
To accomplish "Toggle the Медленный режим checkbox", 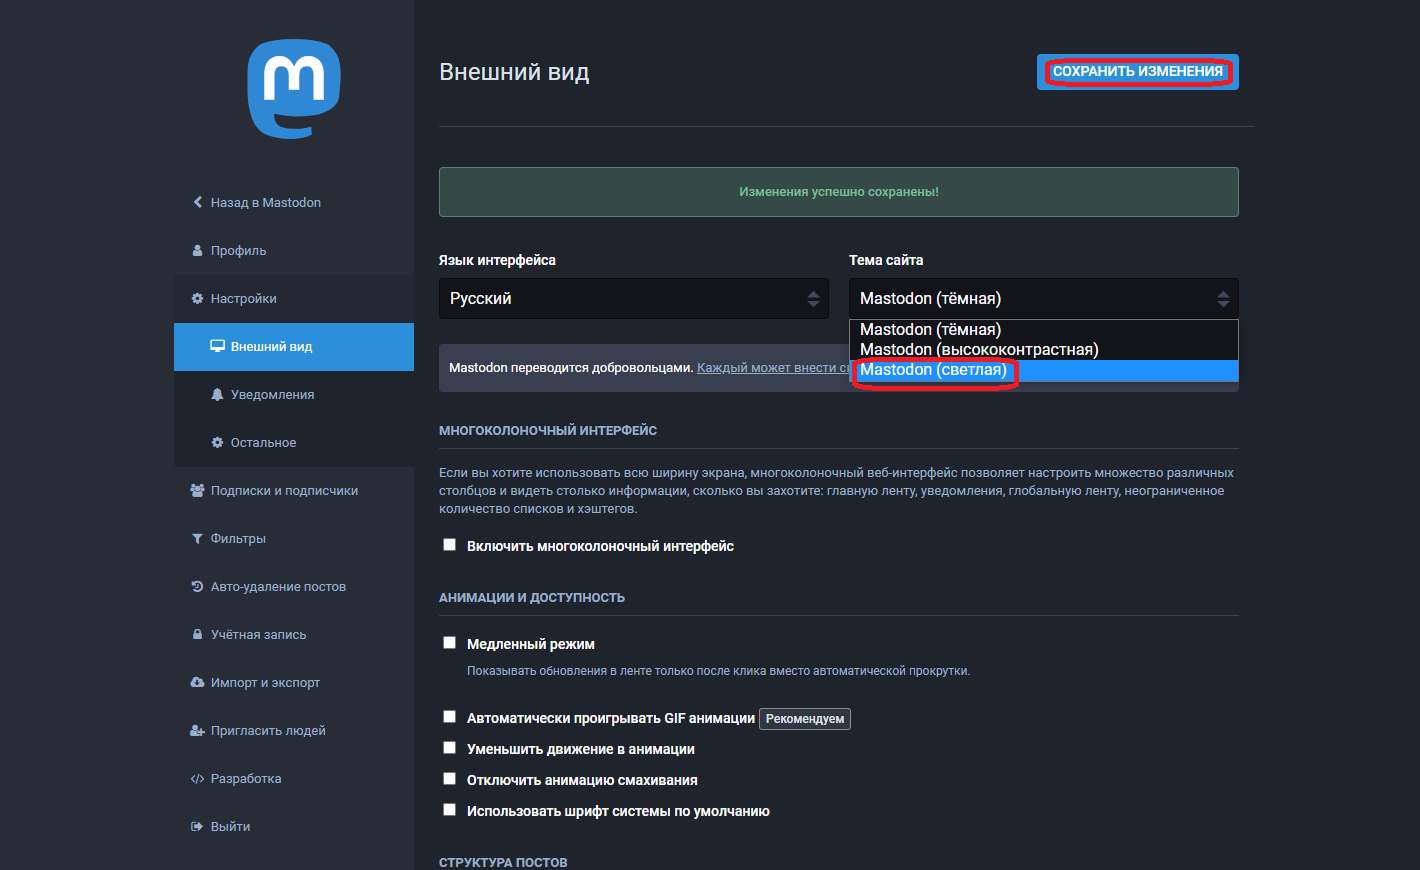I will pyautogui.click(x=450, y=643).
